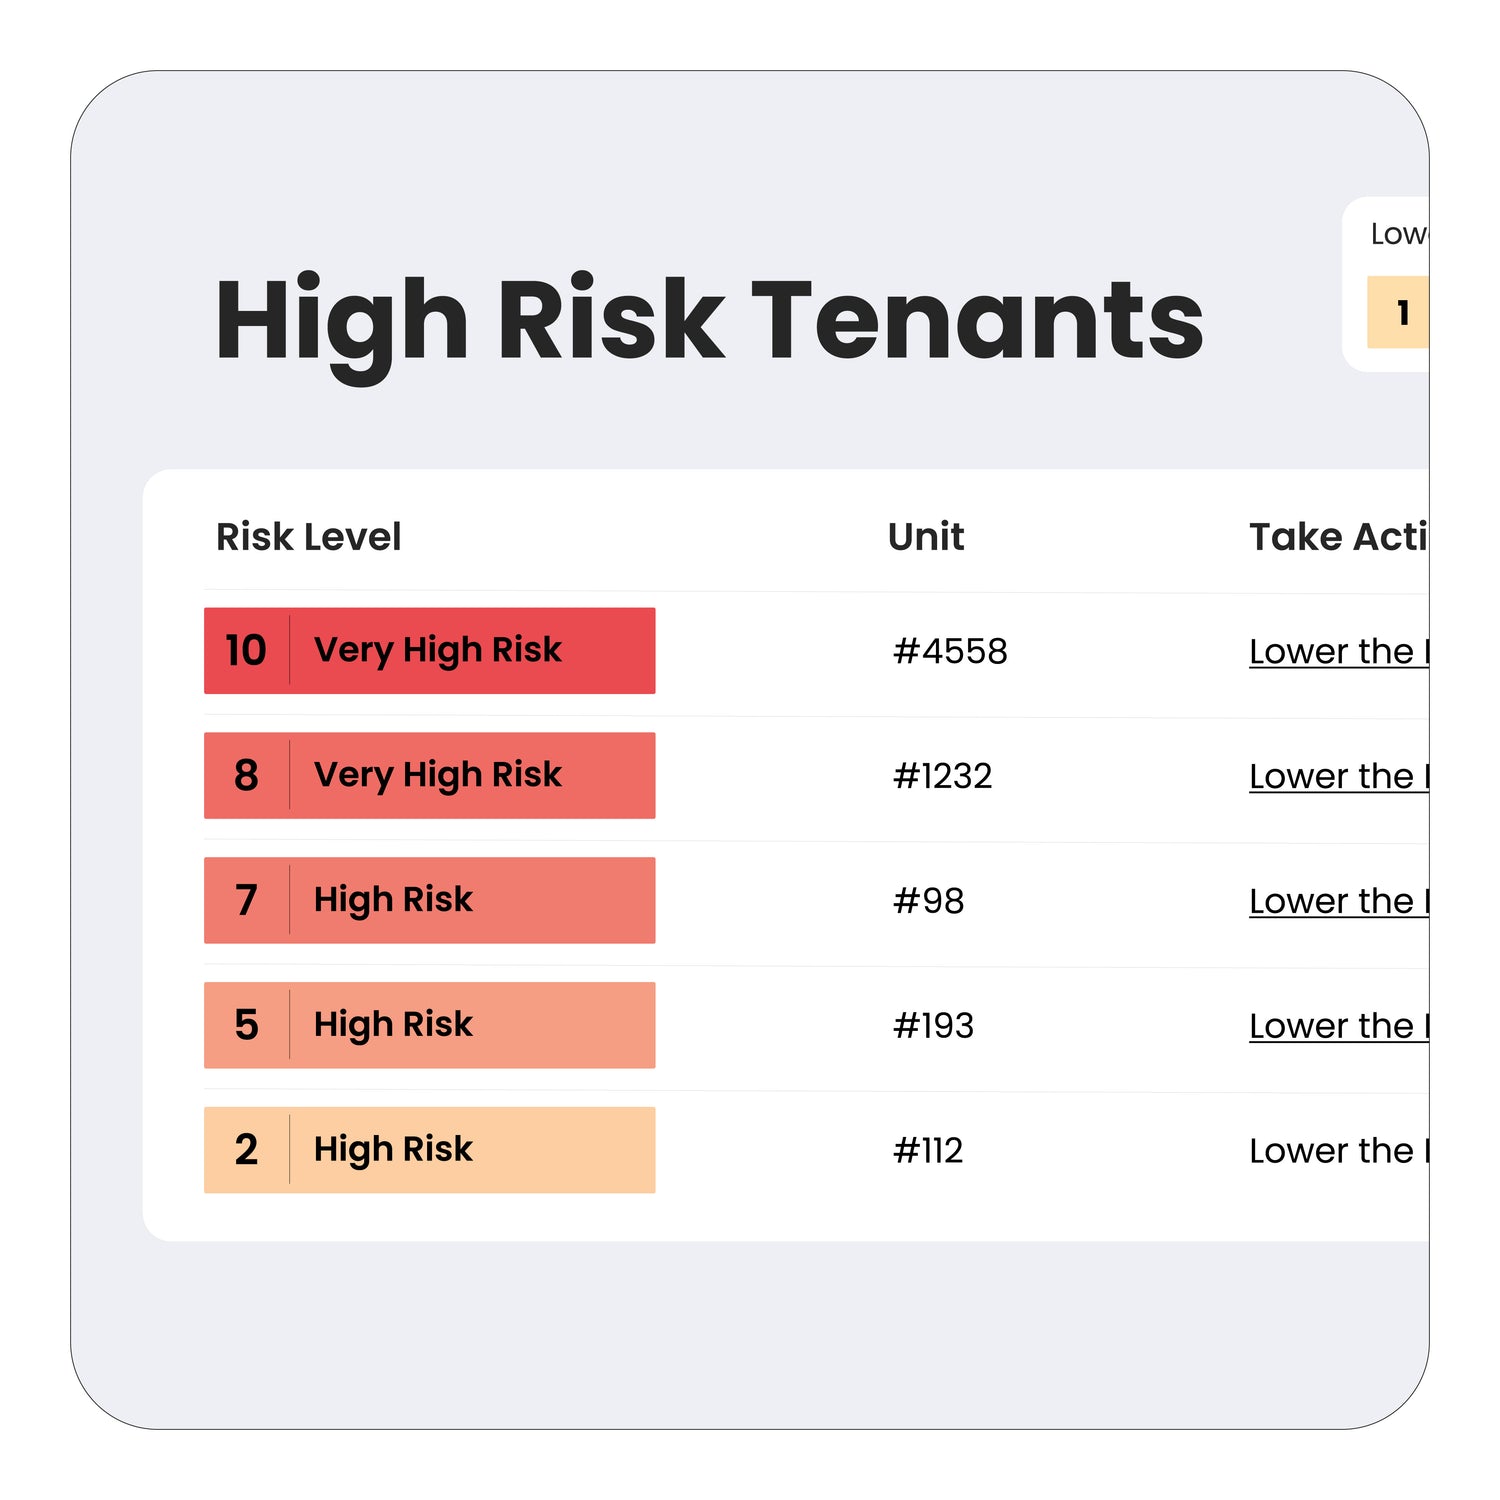Screen dimensions: 1500x1500
Task: Select the risk badge scored 10
Action: (429, 651)
